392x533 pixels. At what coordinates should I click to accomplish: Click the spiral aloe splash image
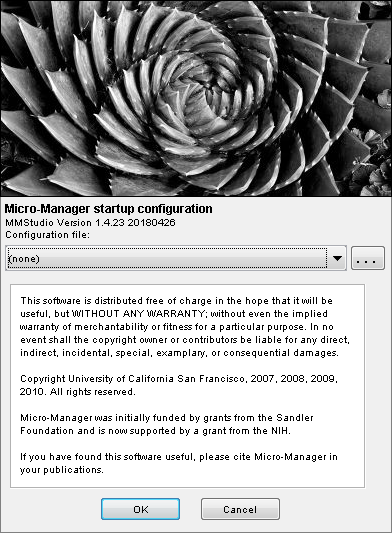tap(196, 98)
